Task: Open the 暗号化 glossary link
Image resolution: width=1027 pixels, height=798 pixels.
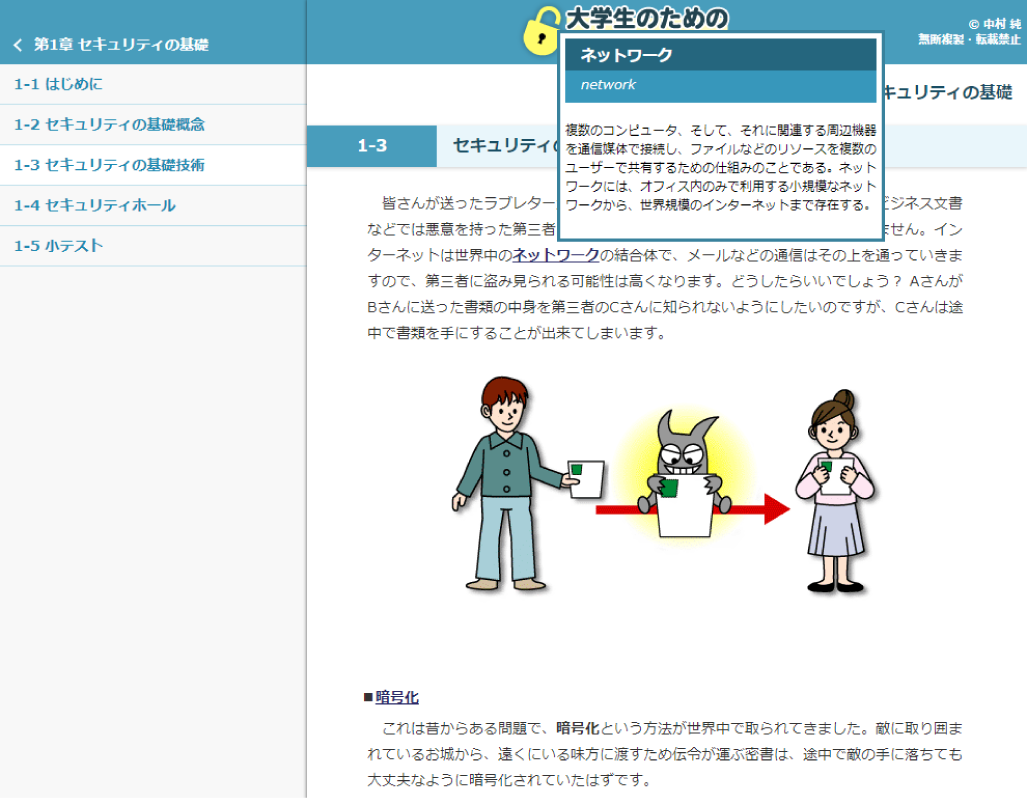Action: pyautogui.click(x=397, y=697)
